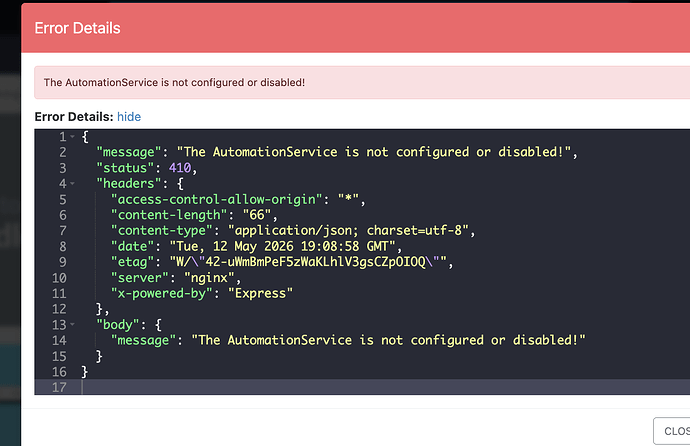The width and height of the screenshot is (690, 446).
Task: Click the etag value string
Action: coord(308,262)
